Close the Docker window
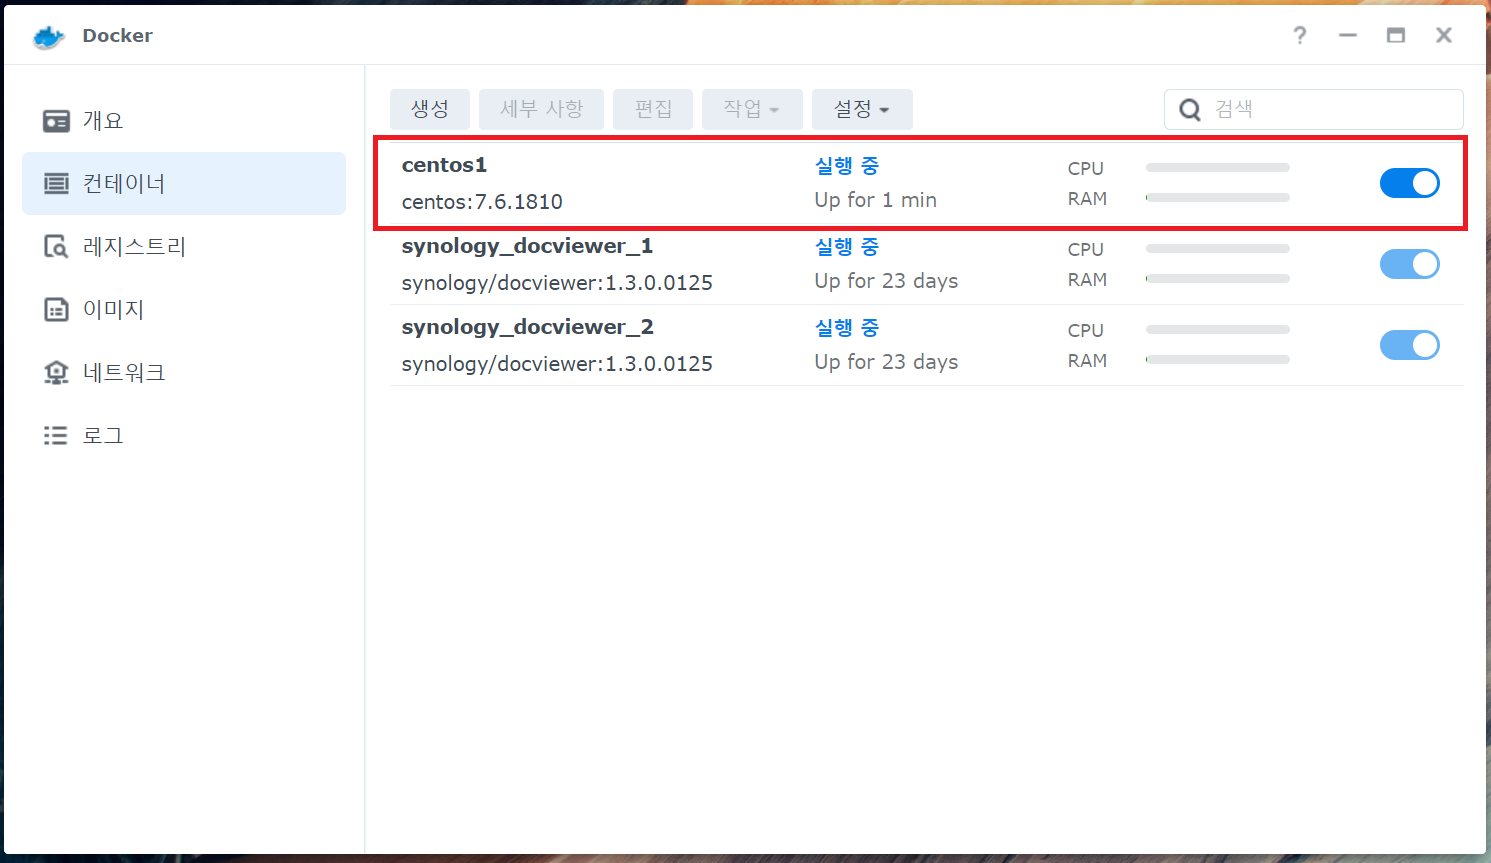Viewport: 1491px width, 863px height. click(x=1444, y=36)
